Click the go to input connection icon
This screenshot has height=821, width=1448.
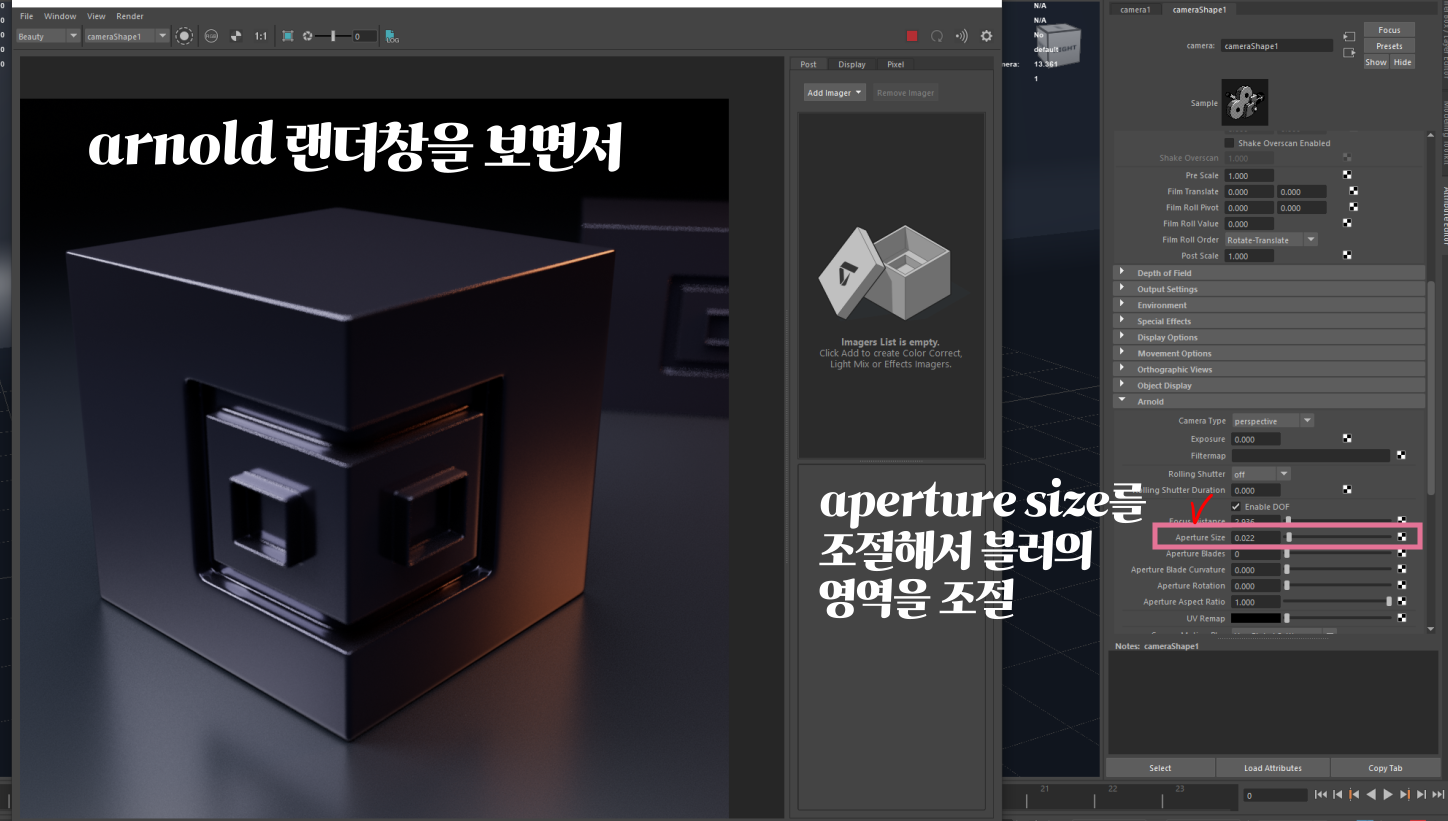[1349, 37]
